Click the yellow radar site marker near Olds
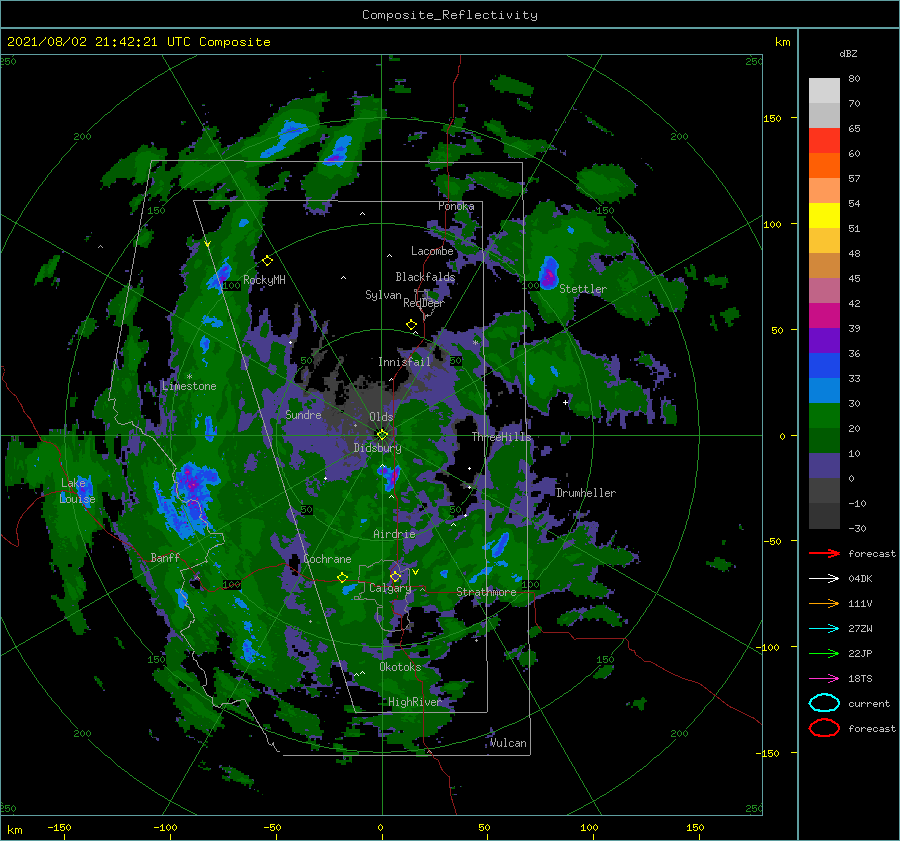Viewport: 900px width, 841px height. coord(382,435)
